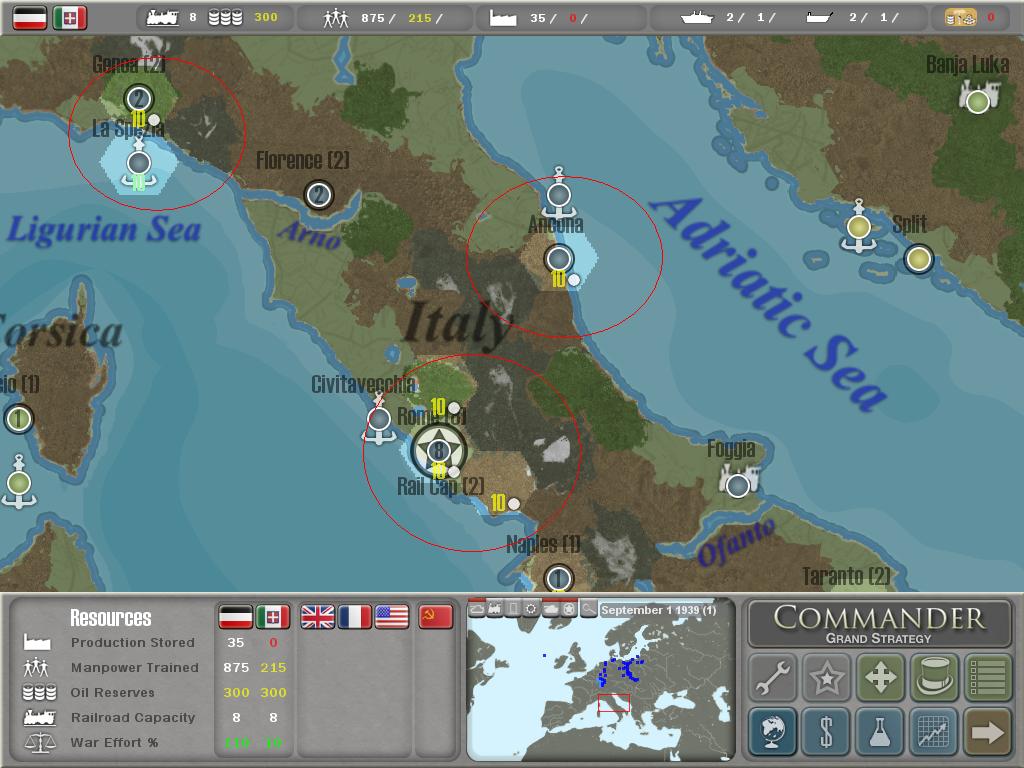Open the dollar sign purchase button

(826, 731)
